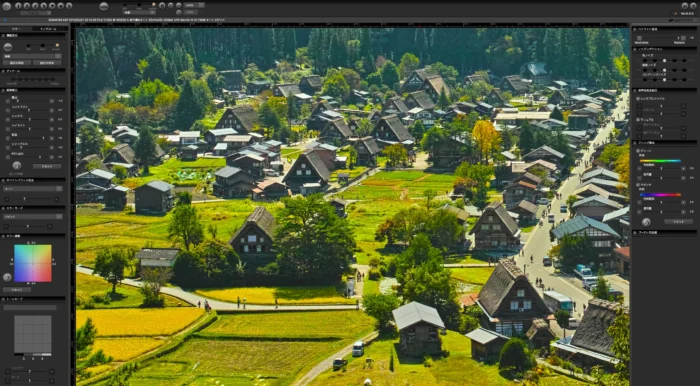This screenshot has width=700, height=386.
Task: Click the tone curve grid
Action: (x=33, y=334)
